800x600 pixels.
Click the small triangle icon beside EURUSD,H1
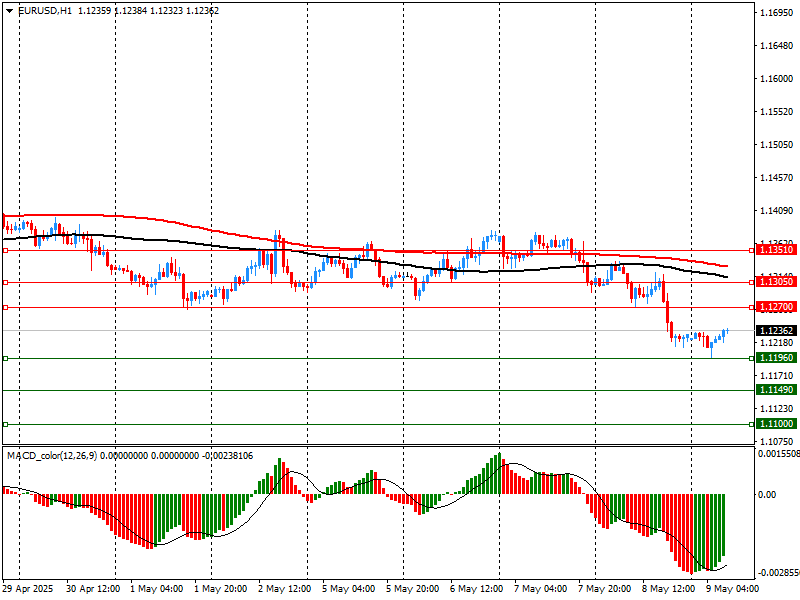click(9, 10)
